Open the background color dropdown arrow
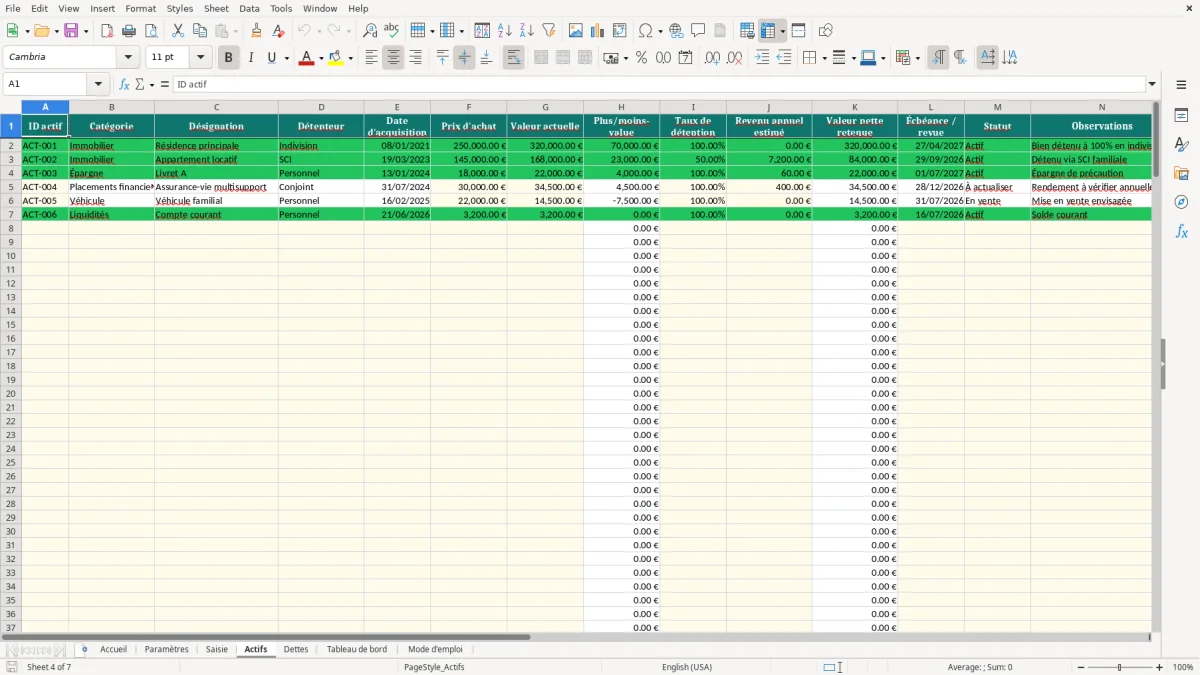The image size is (1200, 675). 350,58
